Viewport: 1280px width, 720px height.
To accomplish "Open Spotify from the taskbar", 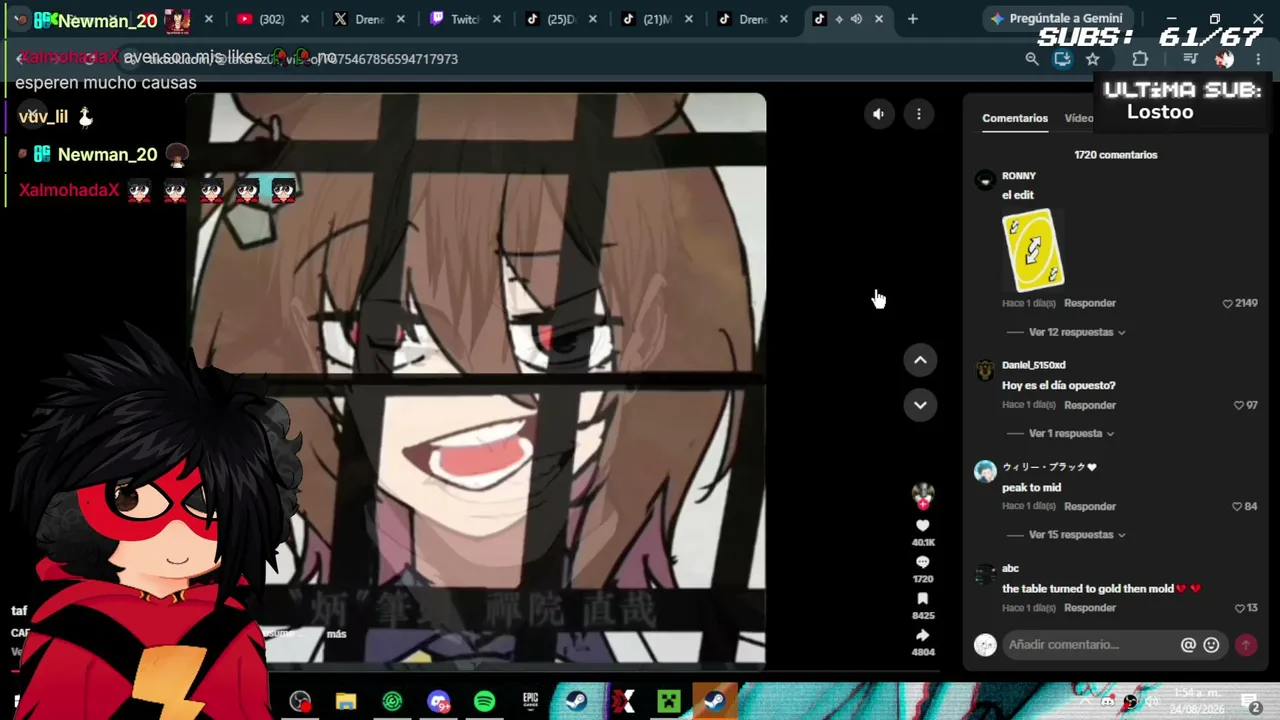I will tap(484, 701).
